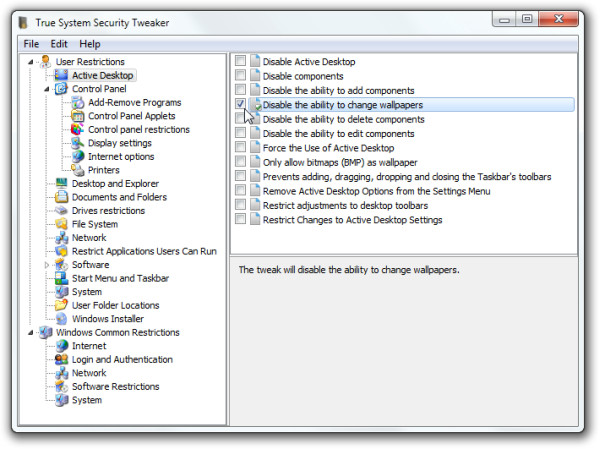
Task: Tick Force the Use of Active Desktop
Action: pos(240,147)
